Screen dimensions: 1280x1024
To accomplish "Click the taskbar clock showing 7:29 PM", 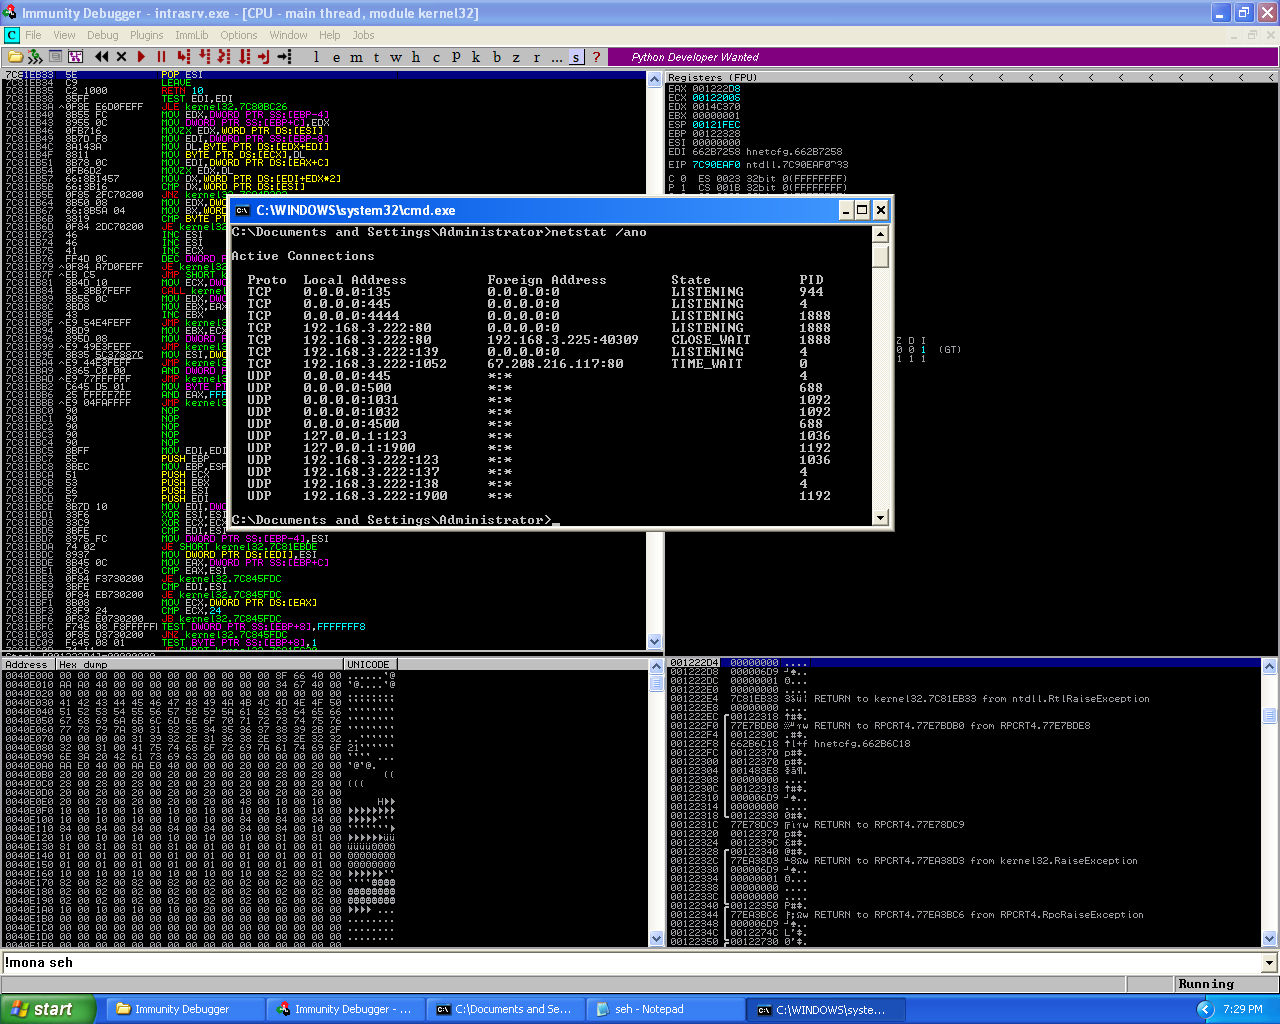I will [x=1243, y=1009].
